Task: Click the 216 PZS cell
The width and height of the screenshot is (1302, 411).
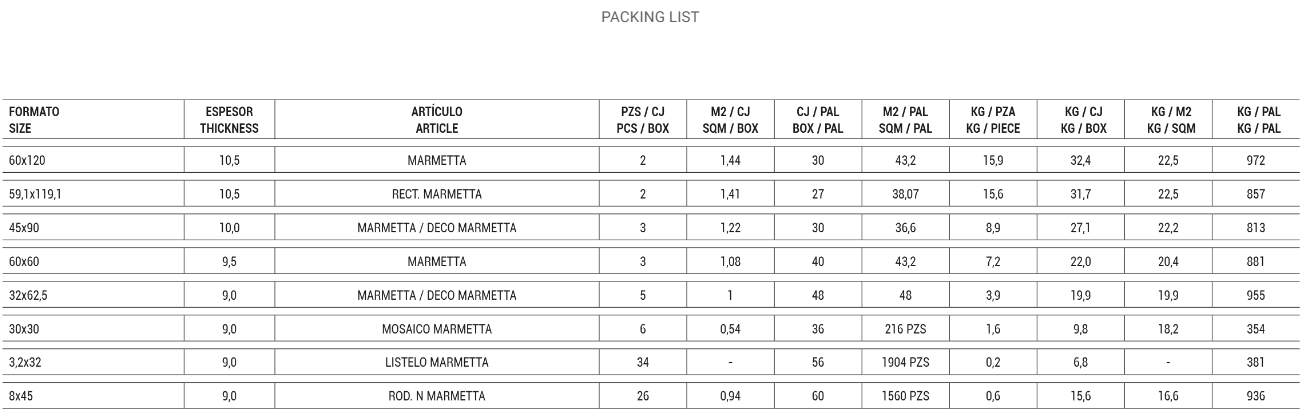Action: (906, 329)
